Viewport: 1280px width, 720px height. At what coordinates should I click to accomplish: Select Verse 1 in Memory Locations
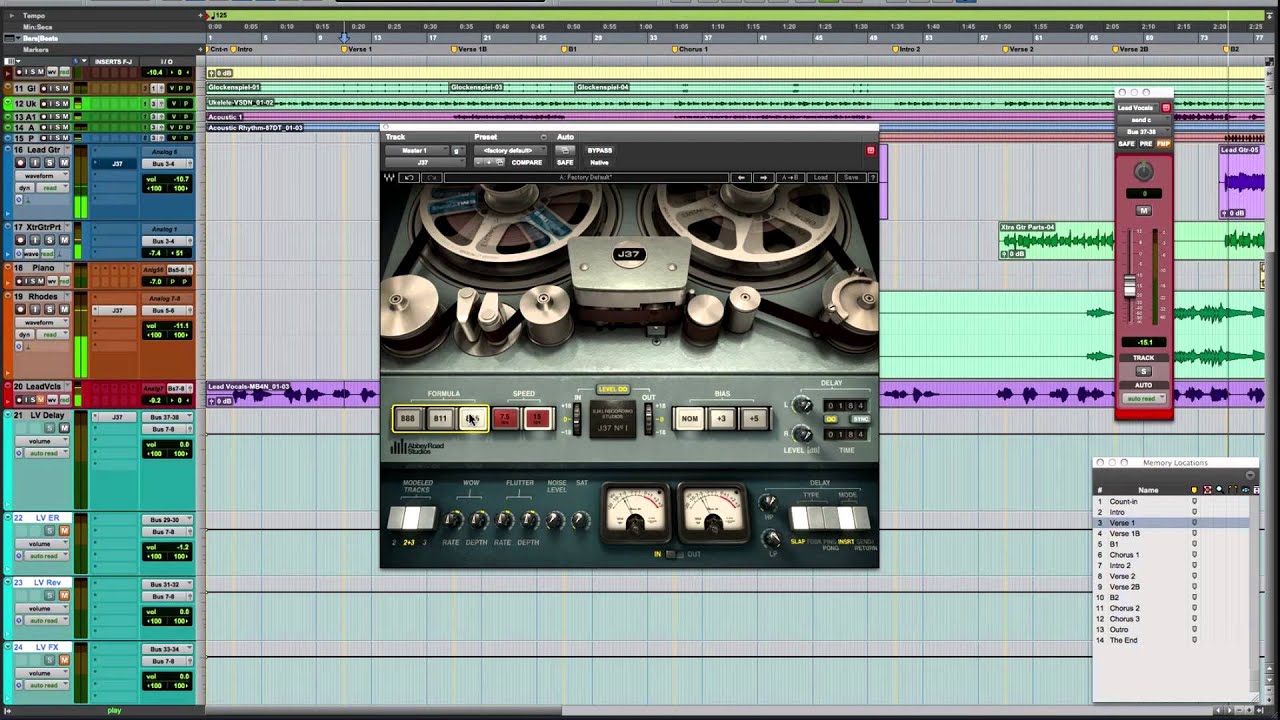[1122, 523]
